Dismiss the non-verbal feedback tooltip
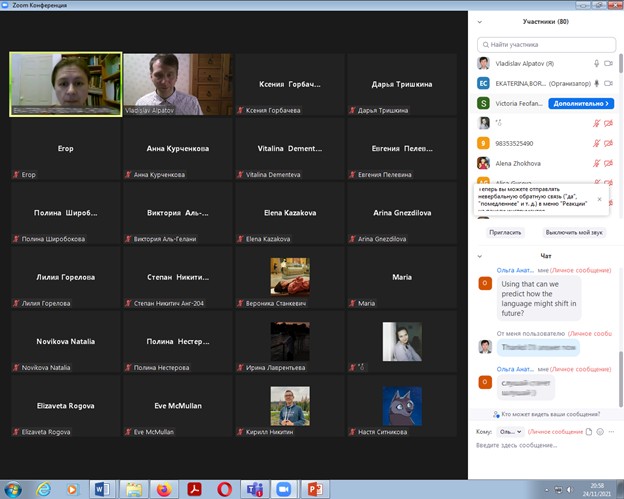Screen dimensions: 624x499 [600, 199]
